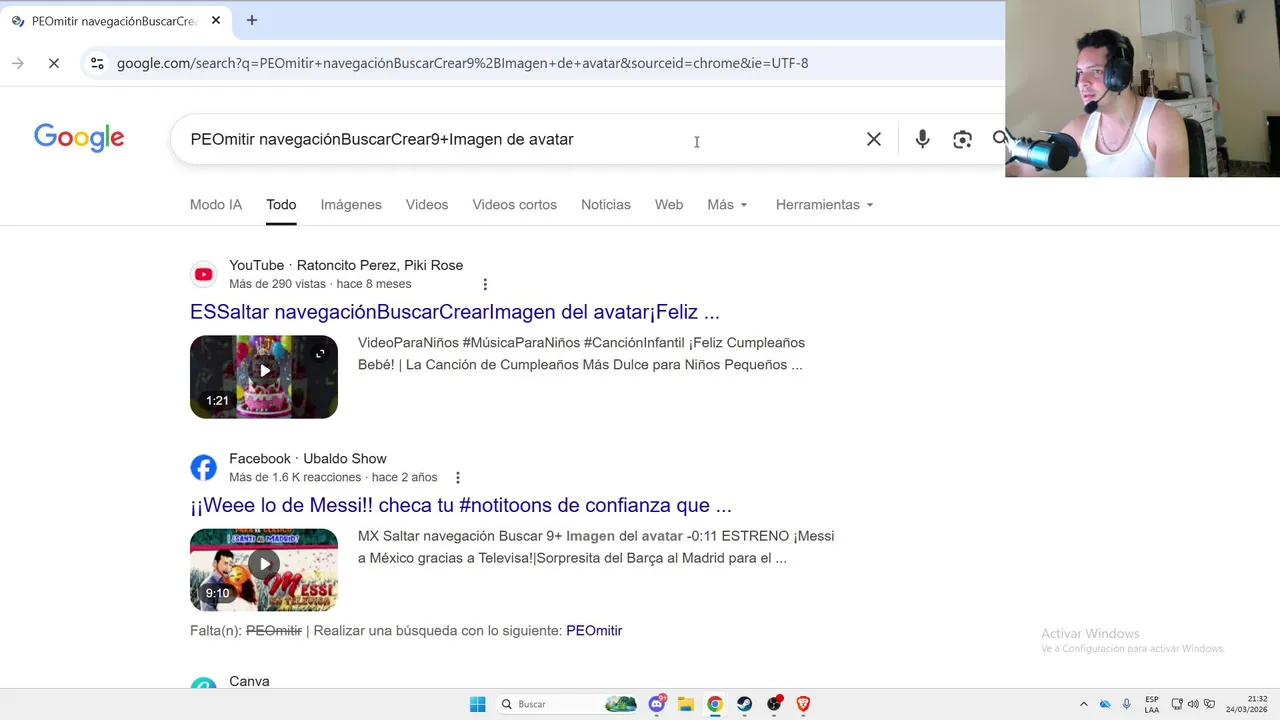Image resolution: width=1280 pixels, height=720 pixels.
Task: Switch to Imágenes tab
Action: [351, 204]
